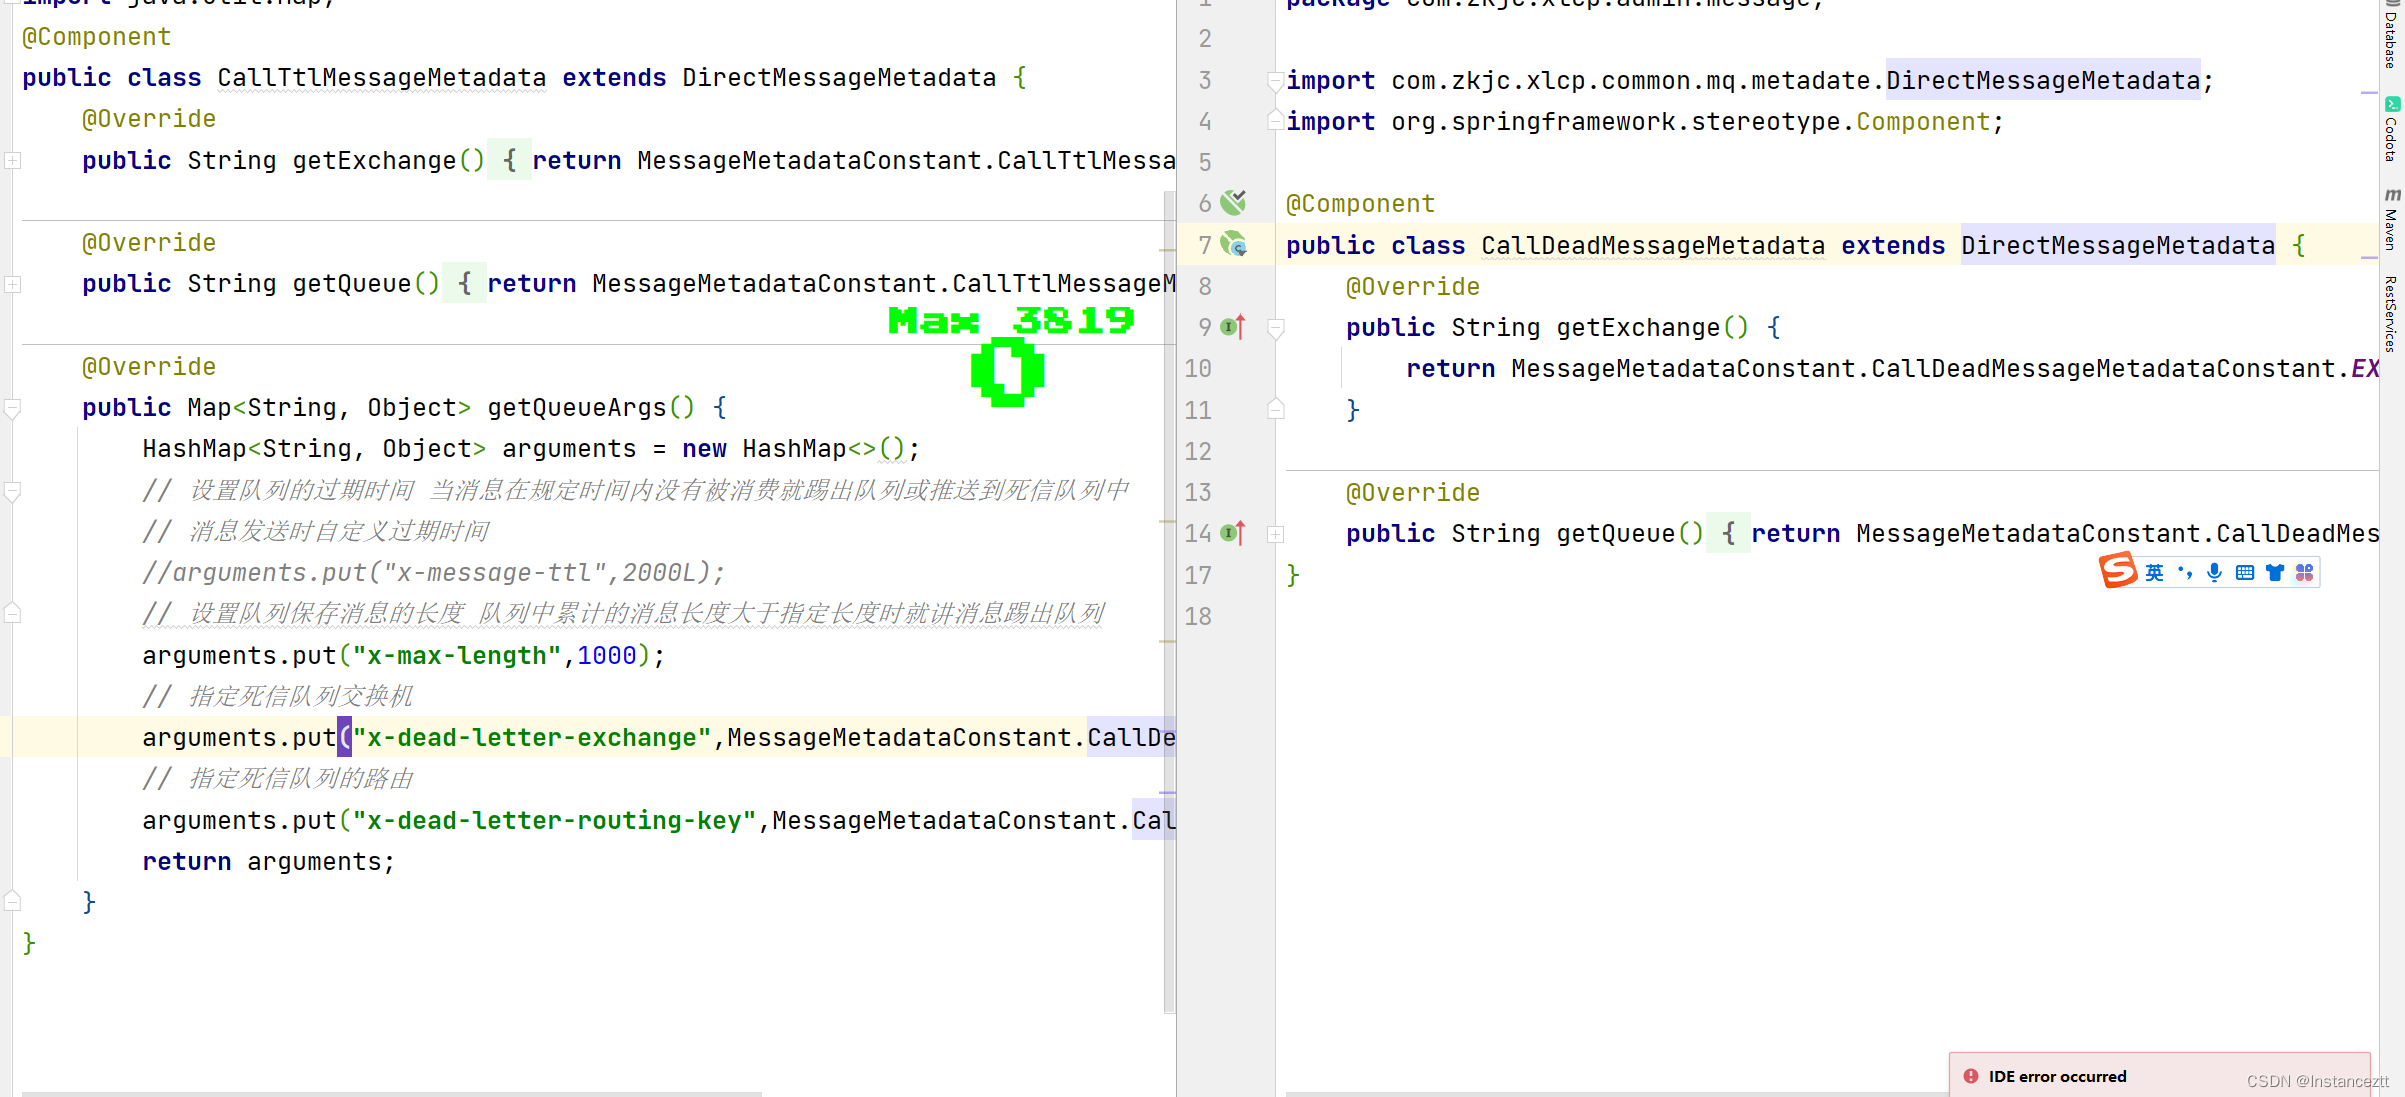The height and width of the screenshot is (1097, 2405).
Task: Click the Spring bean gutter icon on line 6
Action: pyautogui.click(x=1233, y=203)
